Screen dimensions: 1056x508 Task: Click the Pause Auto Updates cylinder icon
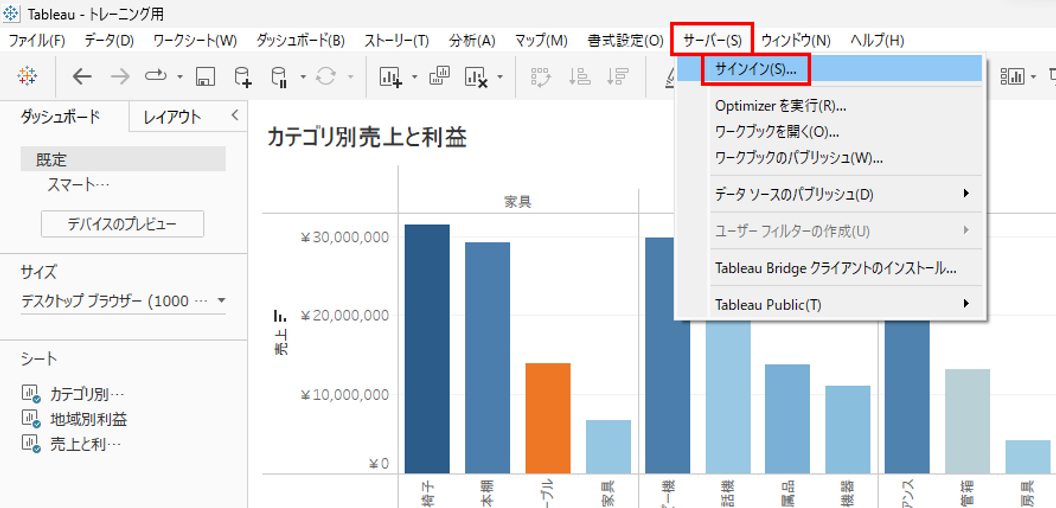[279, 77]
